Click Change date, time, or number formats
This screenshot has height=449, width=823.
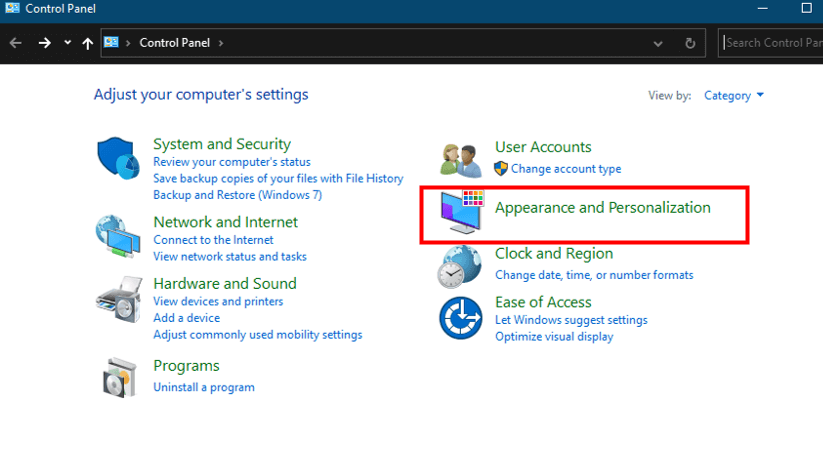click(x=594, y=275)
